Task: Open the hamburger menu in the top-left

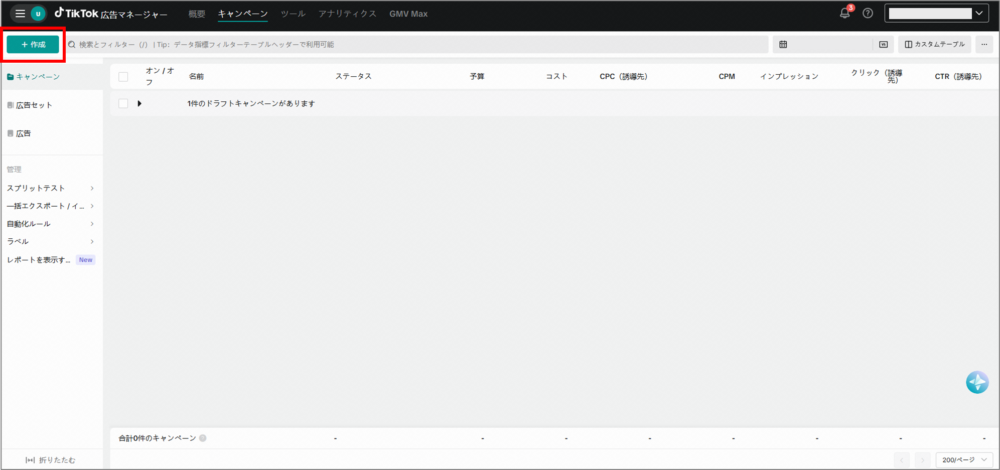Action: (x=20, y=14)
